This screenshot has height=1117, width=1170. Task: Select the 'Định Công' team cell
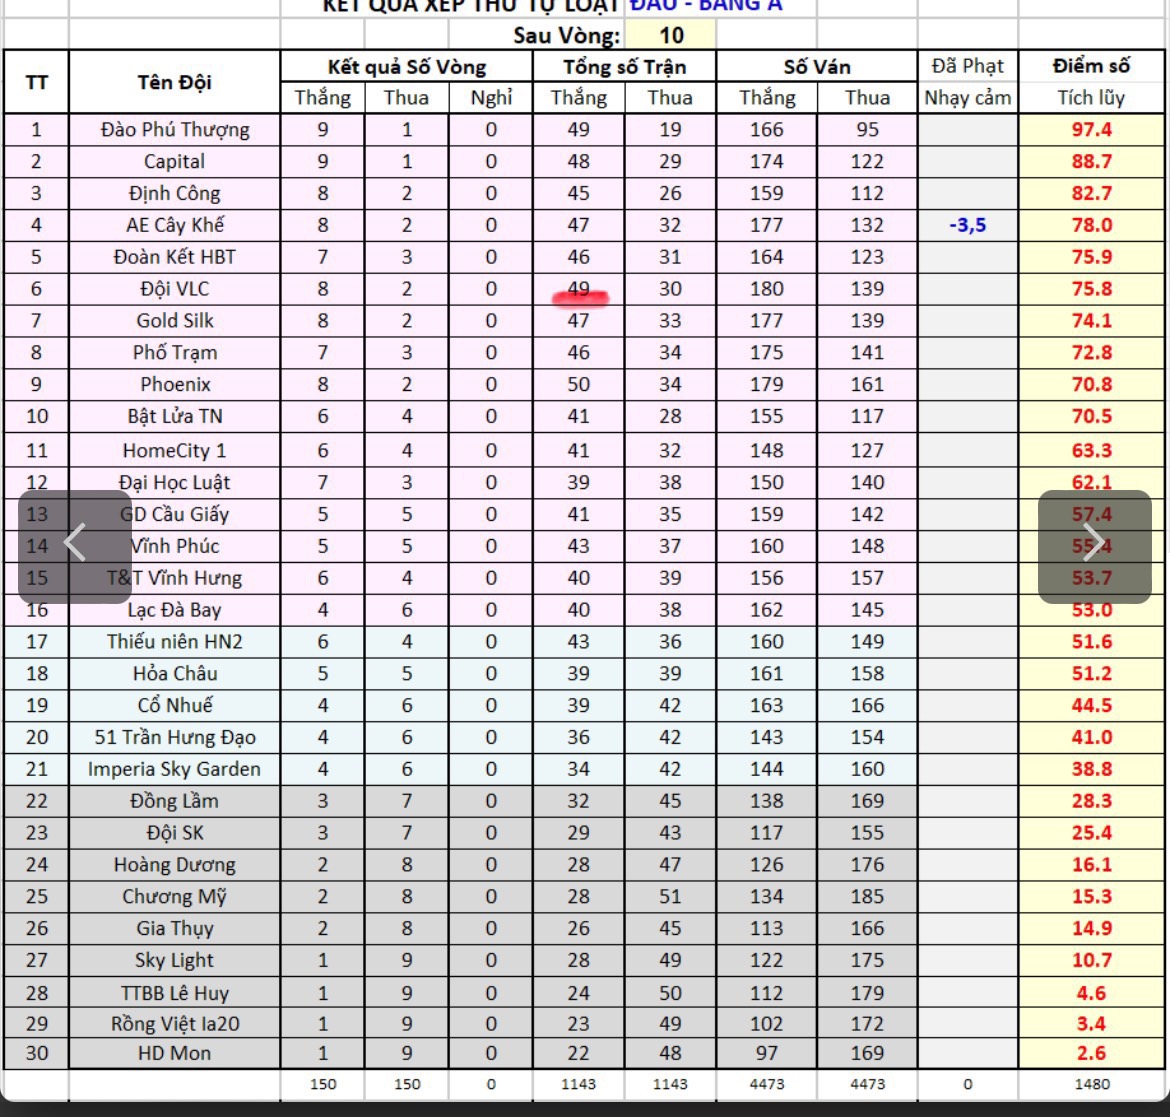click(175, 193)
